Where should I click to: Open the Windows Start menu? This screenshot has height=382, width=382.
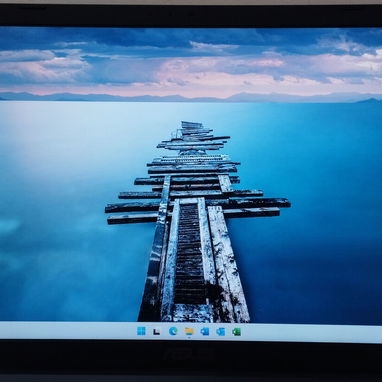(x=141, y=331)
